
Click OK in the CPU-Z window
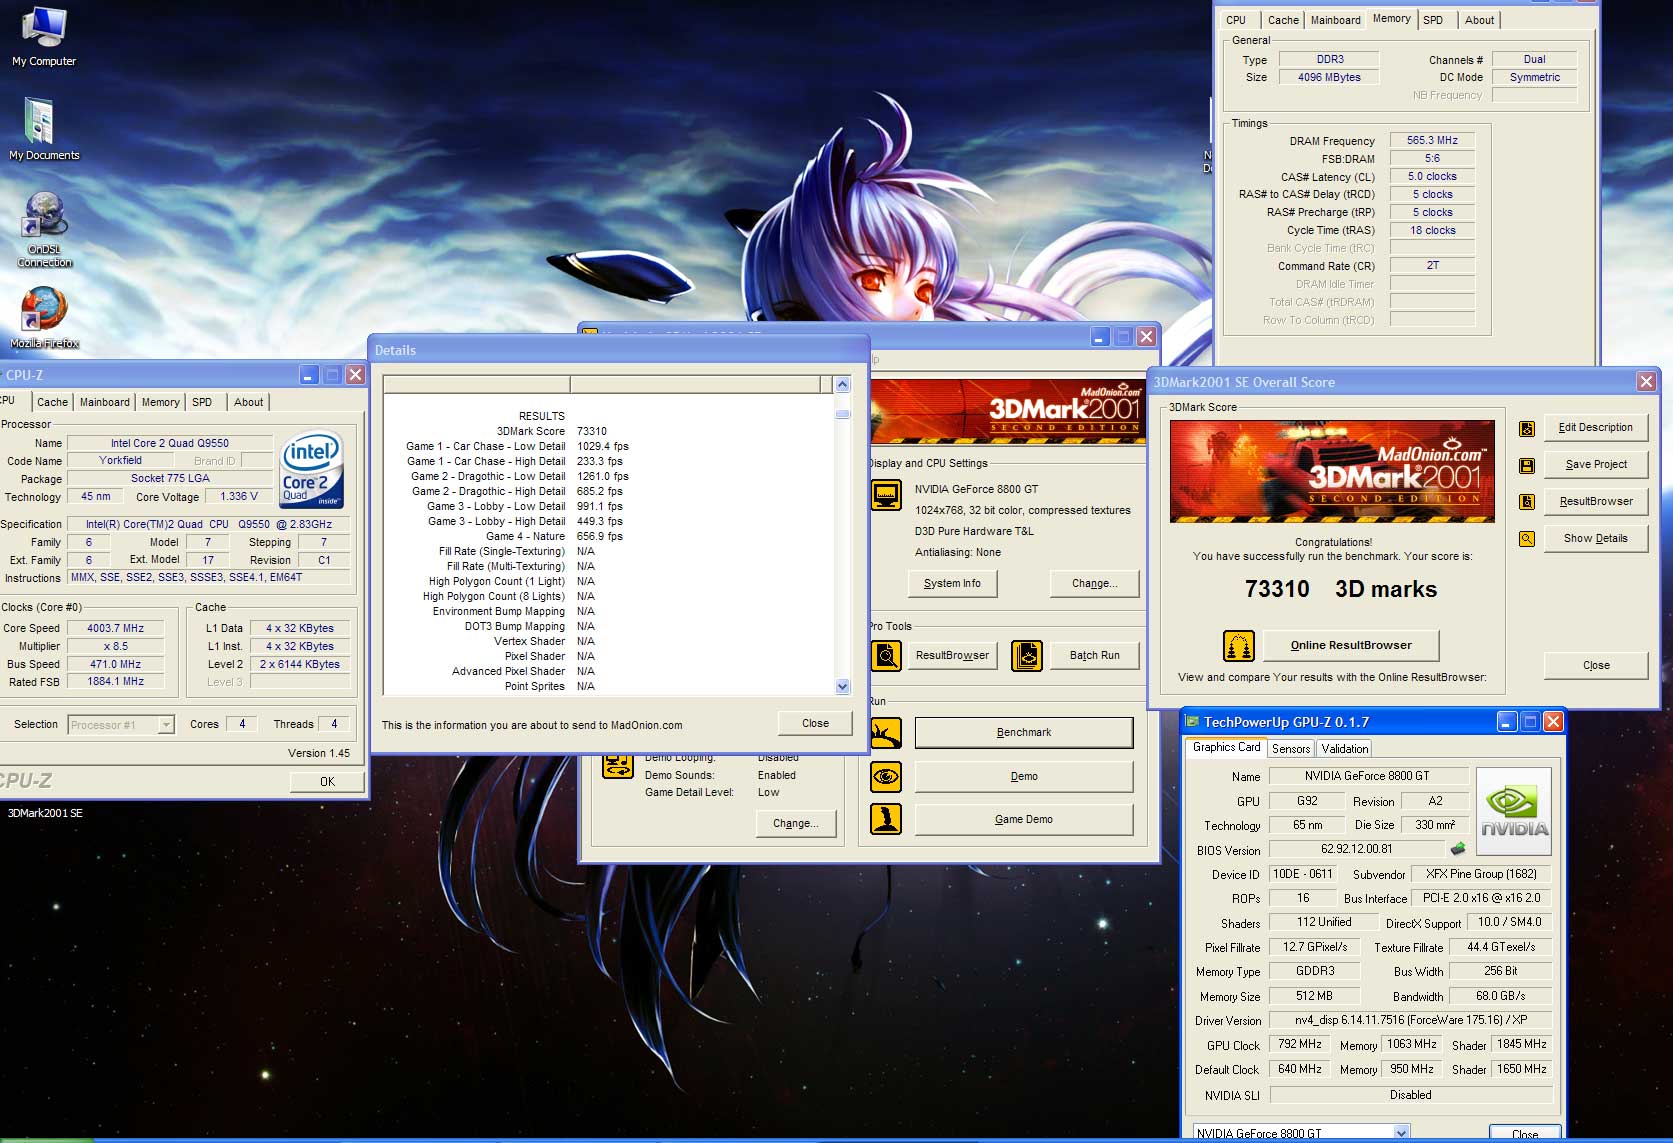(x=327, y=782)
